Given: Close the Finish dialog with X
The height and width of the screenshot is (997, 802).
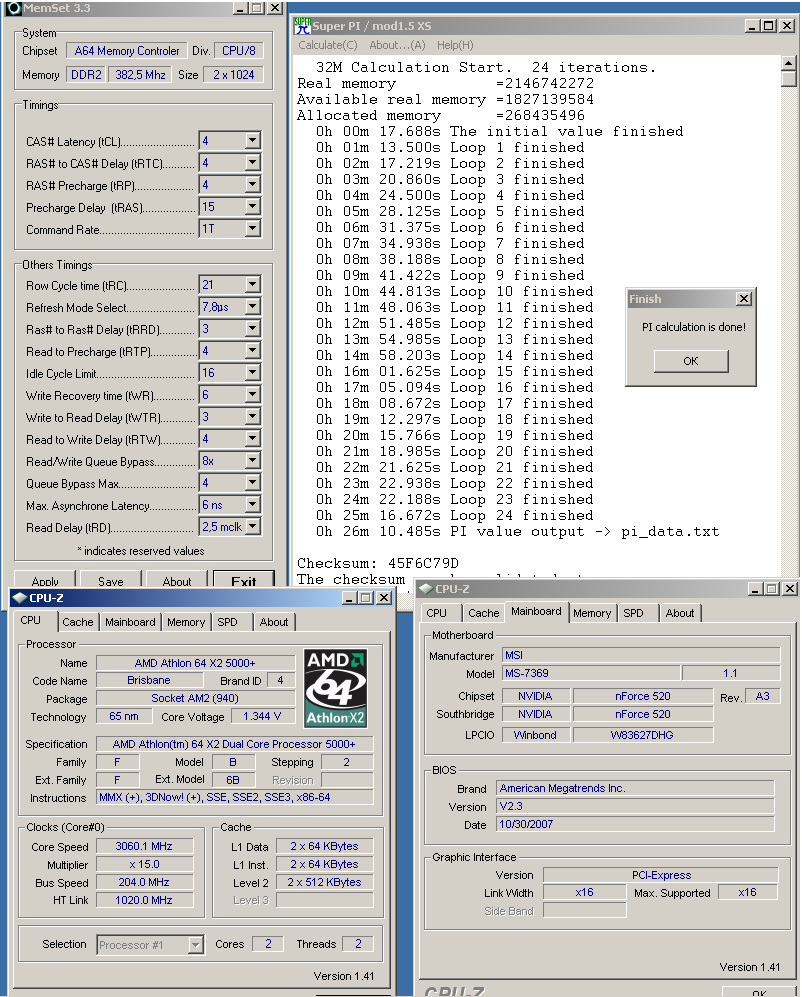Looking at the screenshot, I should coord(743,299).
